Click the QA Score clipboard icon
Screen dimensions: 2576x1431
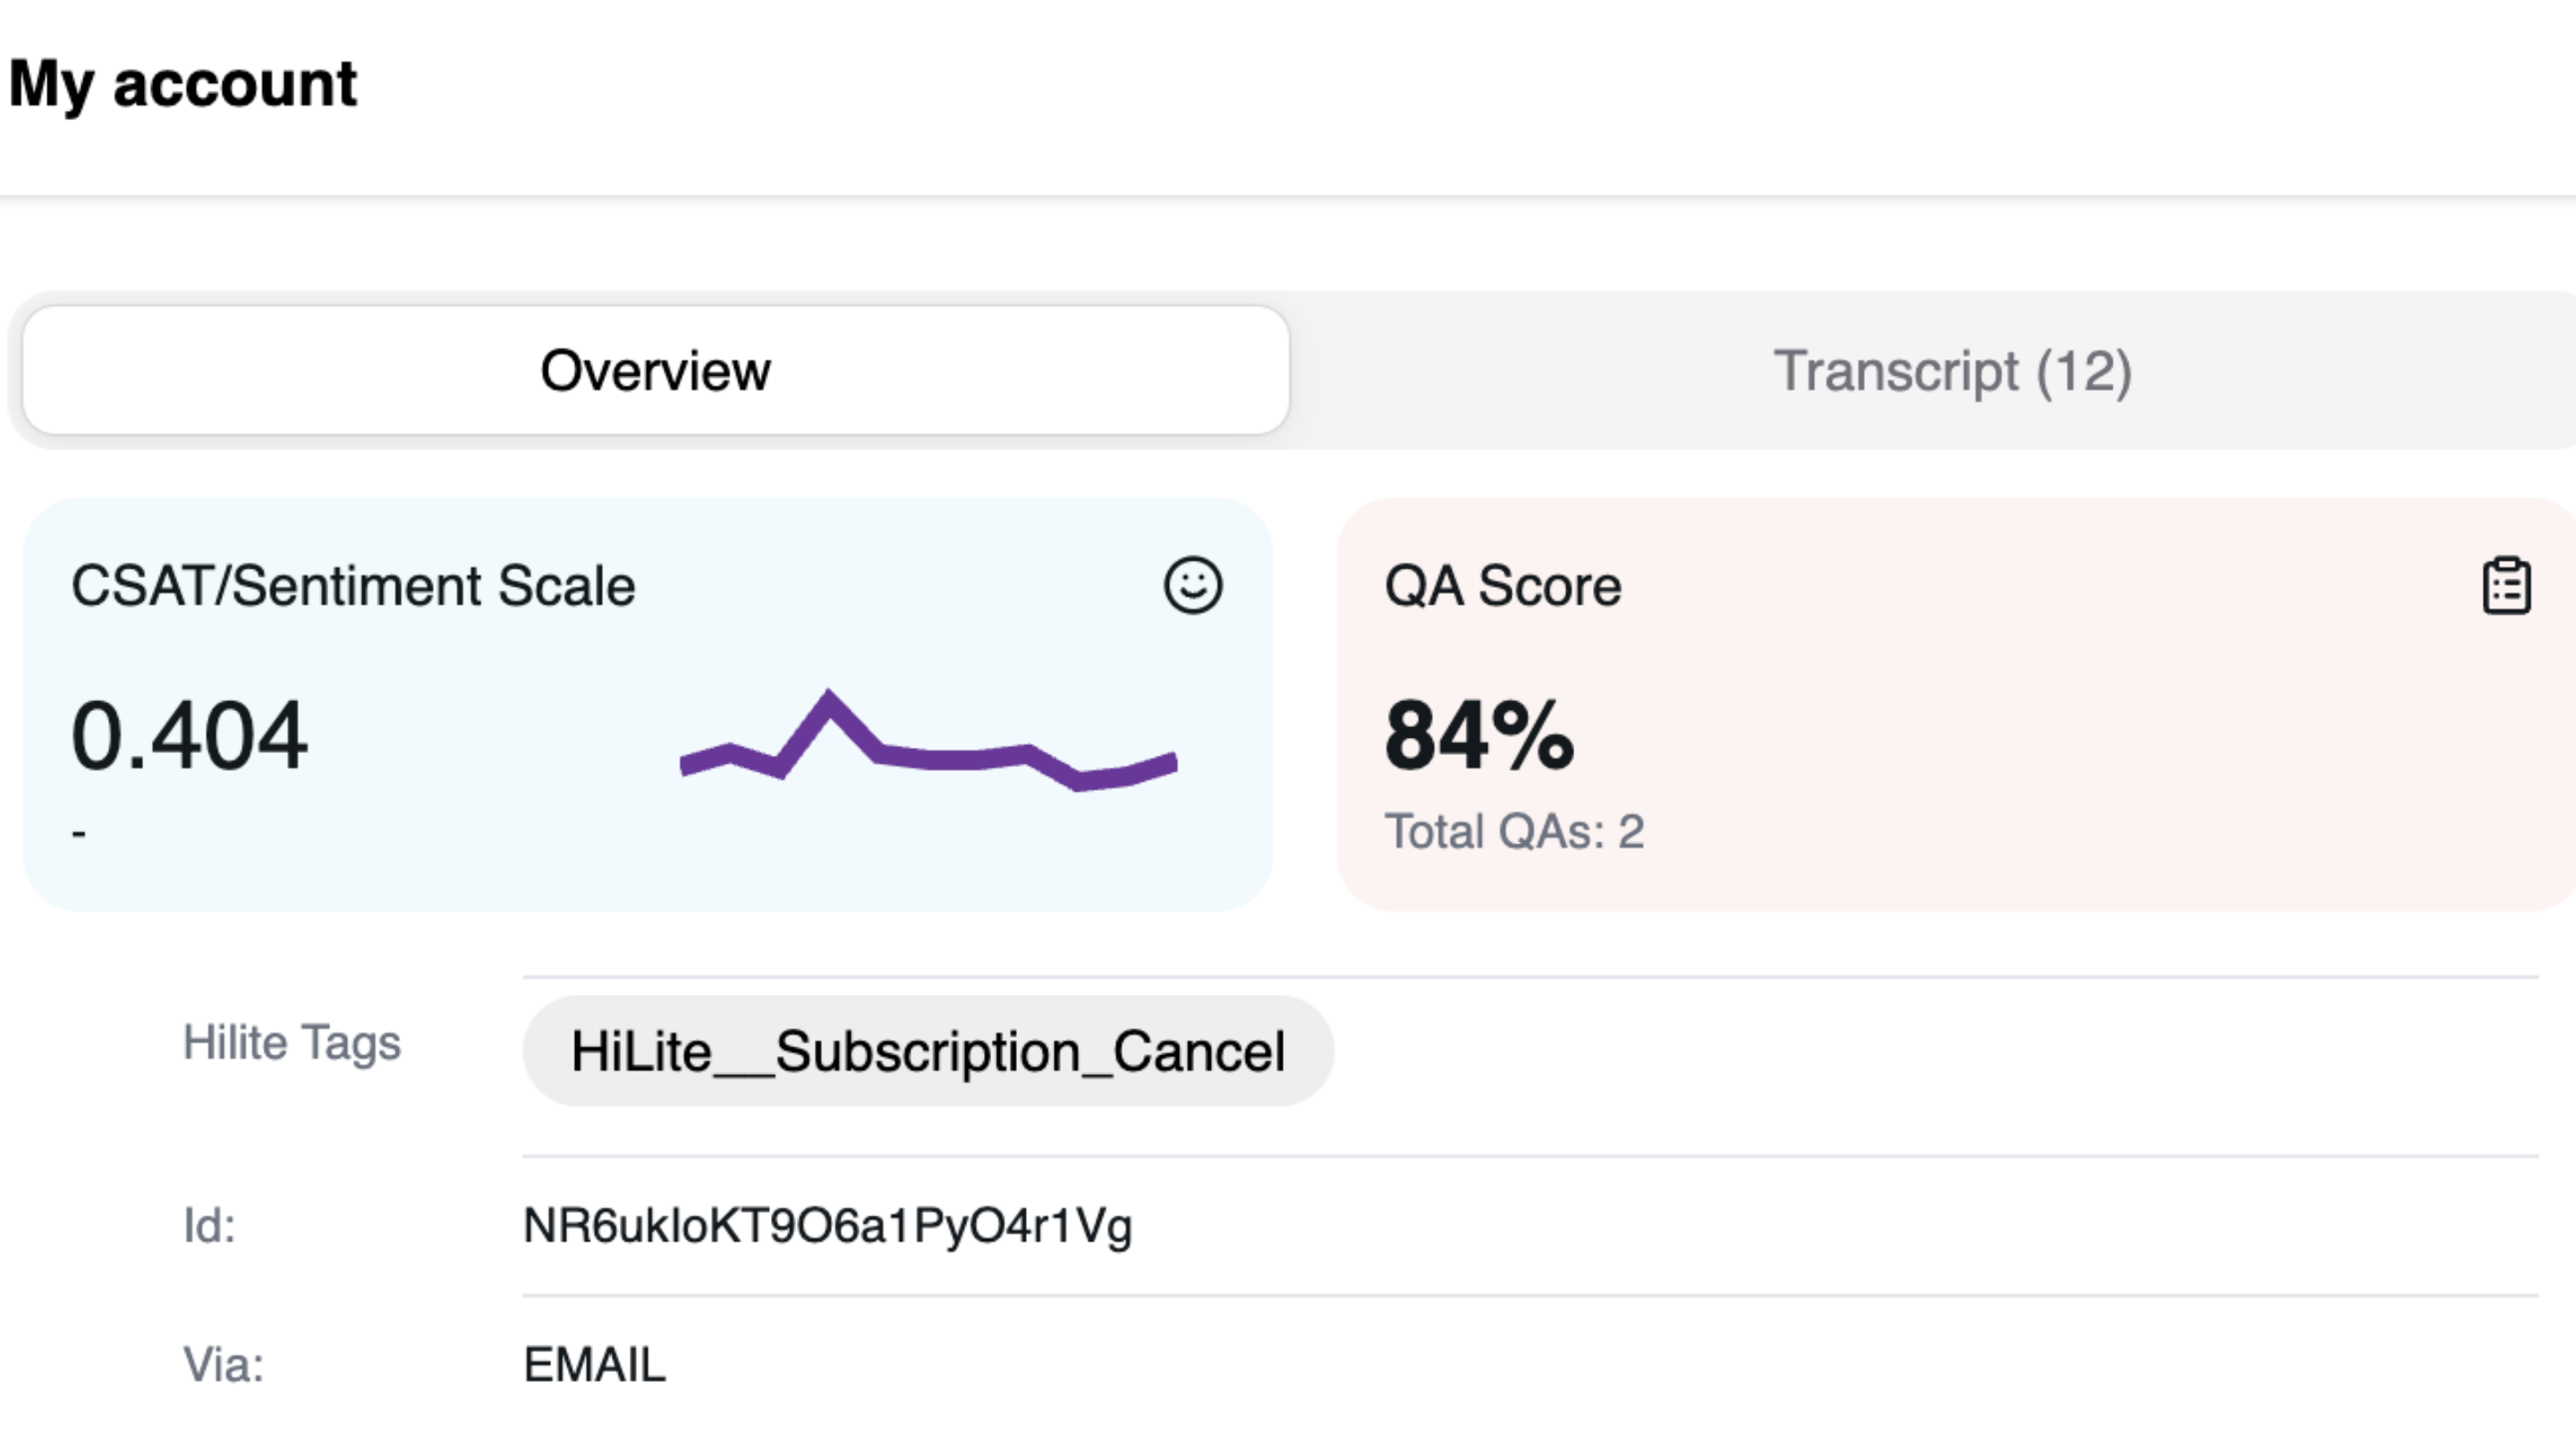click(2506, 585)
